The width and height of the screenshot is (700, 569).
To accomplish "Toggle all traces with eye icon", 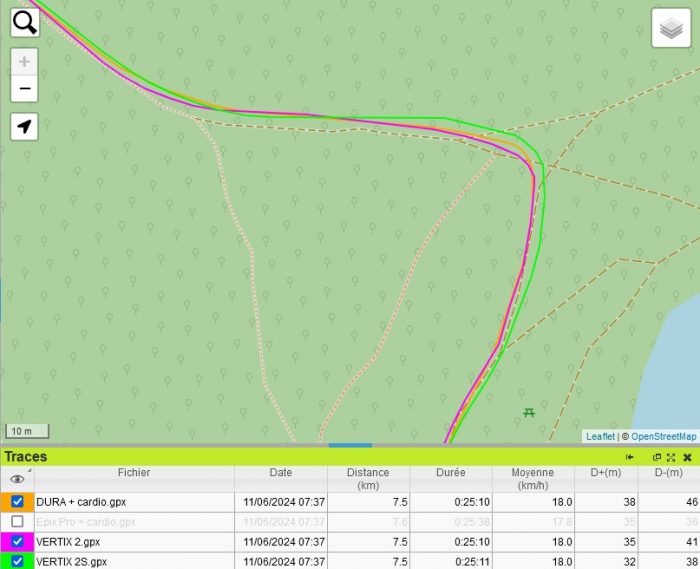I will point(17,479).
